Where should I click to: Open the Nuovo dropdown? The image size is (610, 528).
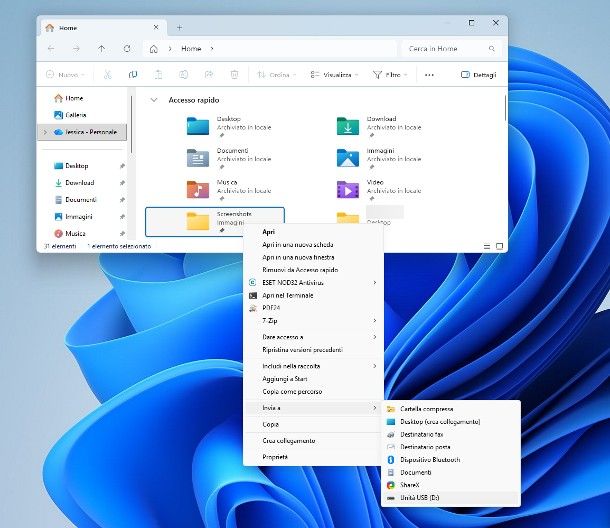point(65,74)
